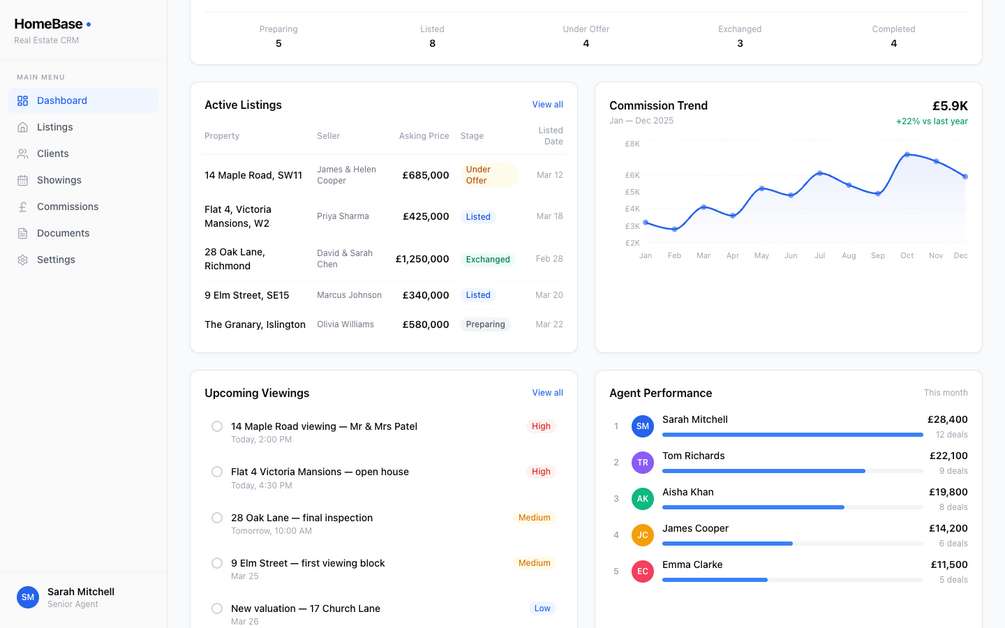Image resolution: width=1005 pixels, height=628 pixels.
Task: Check off Flat 4 Victoria Mansions open house
Action: point(217,472)
